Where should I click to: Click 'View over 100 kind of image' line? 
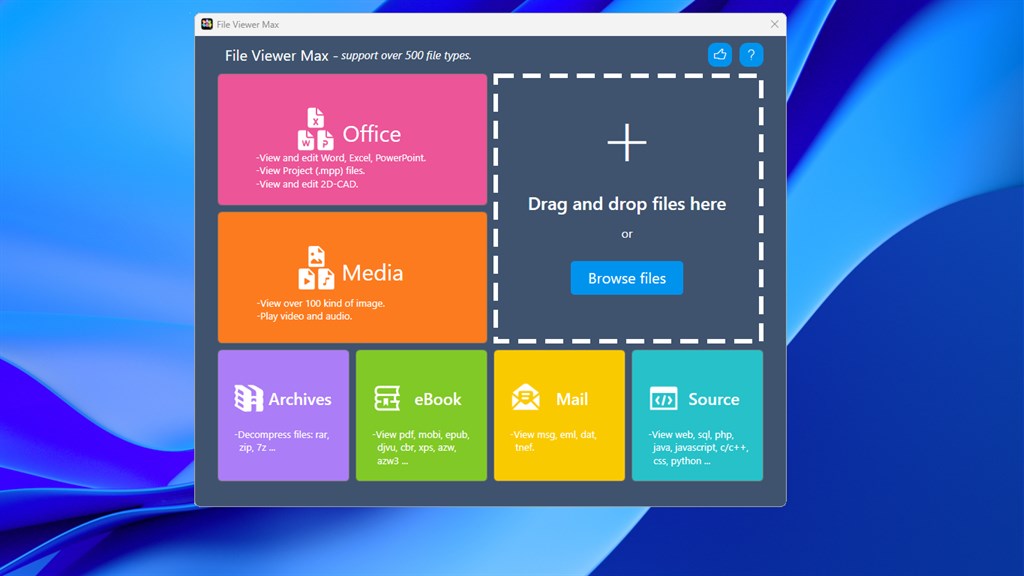[x=321, y=303]
